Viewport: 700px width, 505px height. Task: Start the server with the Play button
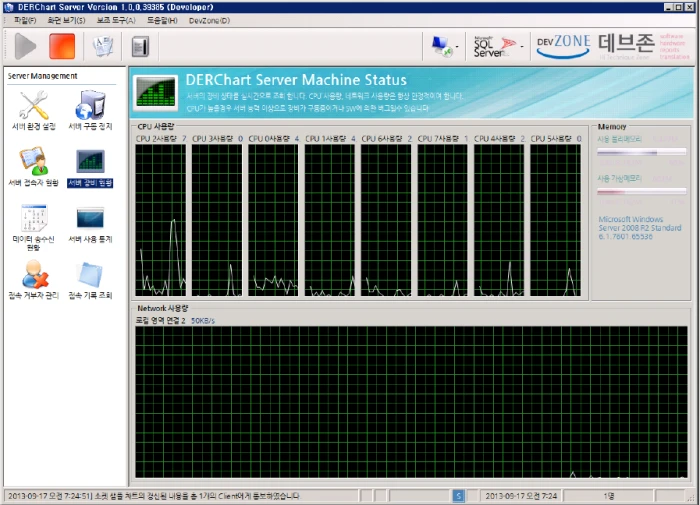25,46
